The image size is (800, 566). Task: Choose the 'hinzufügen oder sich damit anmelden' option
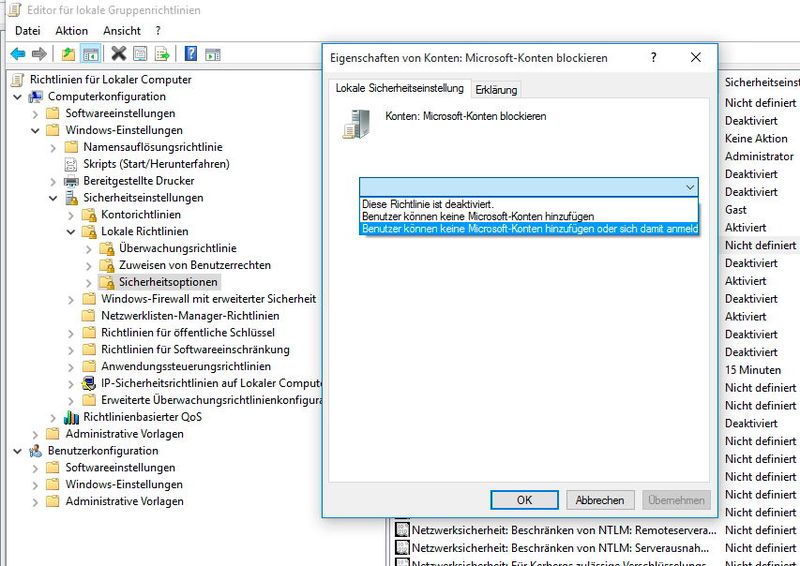point(529,228)
